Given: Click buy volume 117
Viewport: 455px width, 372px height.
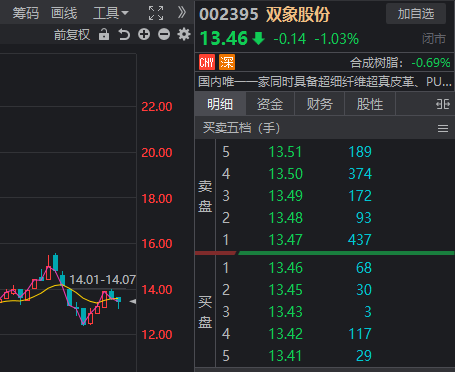Looking at the screenshot, I should pyautogui.click(x=360, y=334).
